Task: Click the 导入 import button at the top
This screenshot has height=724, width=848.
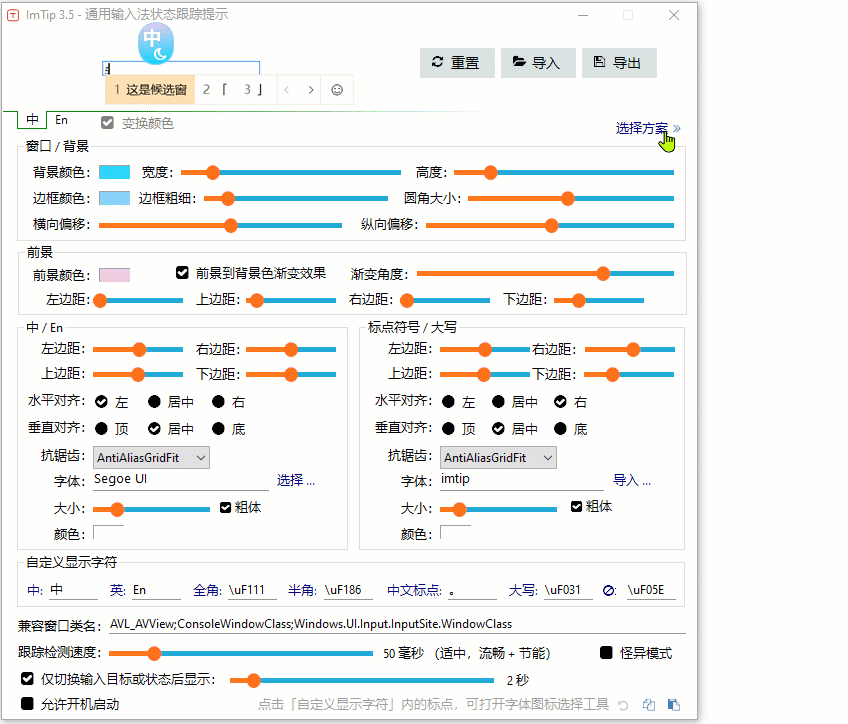Action: [x=538, y=63]
